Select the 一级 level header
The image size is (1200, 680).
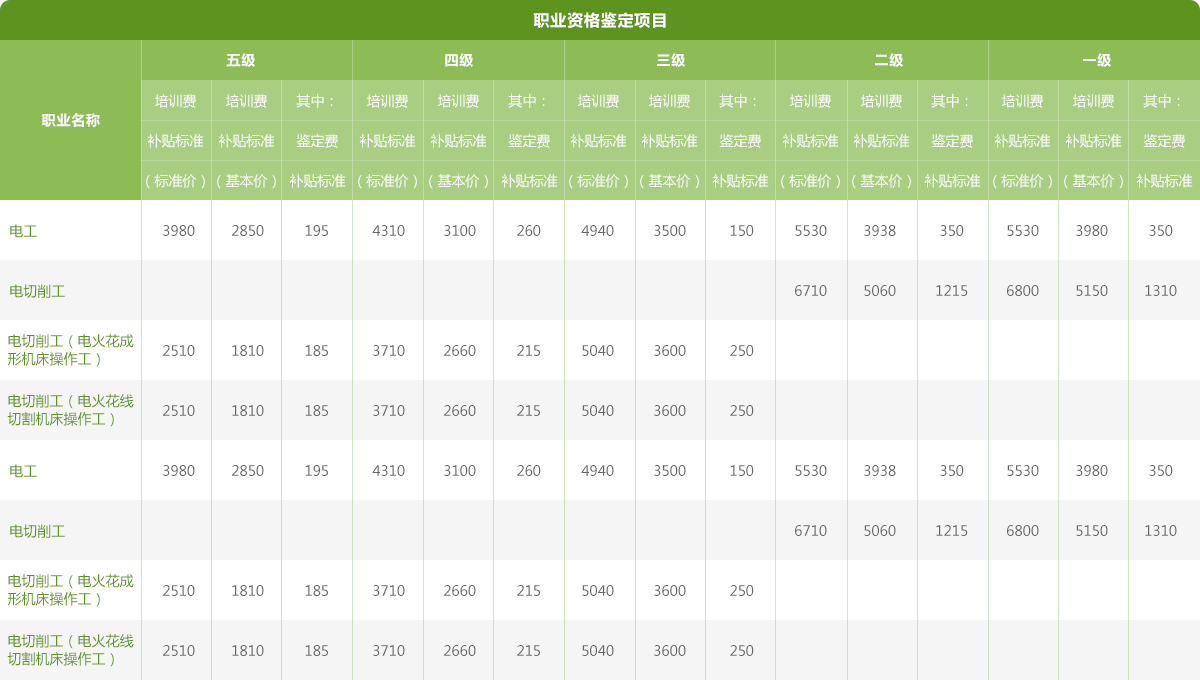pos(1097,60)
